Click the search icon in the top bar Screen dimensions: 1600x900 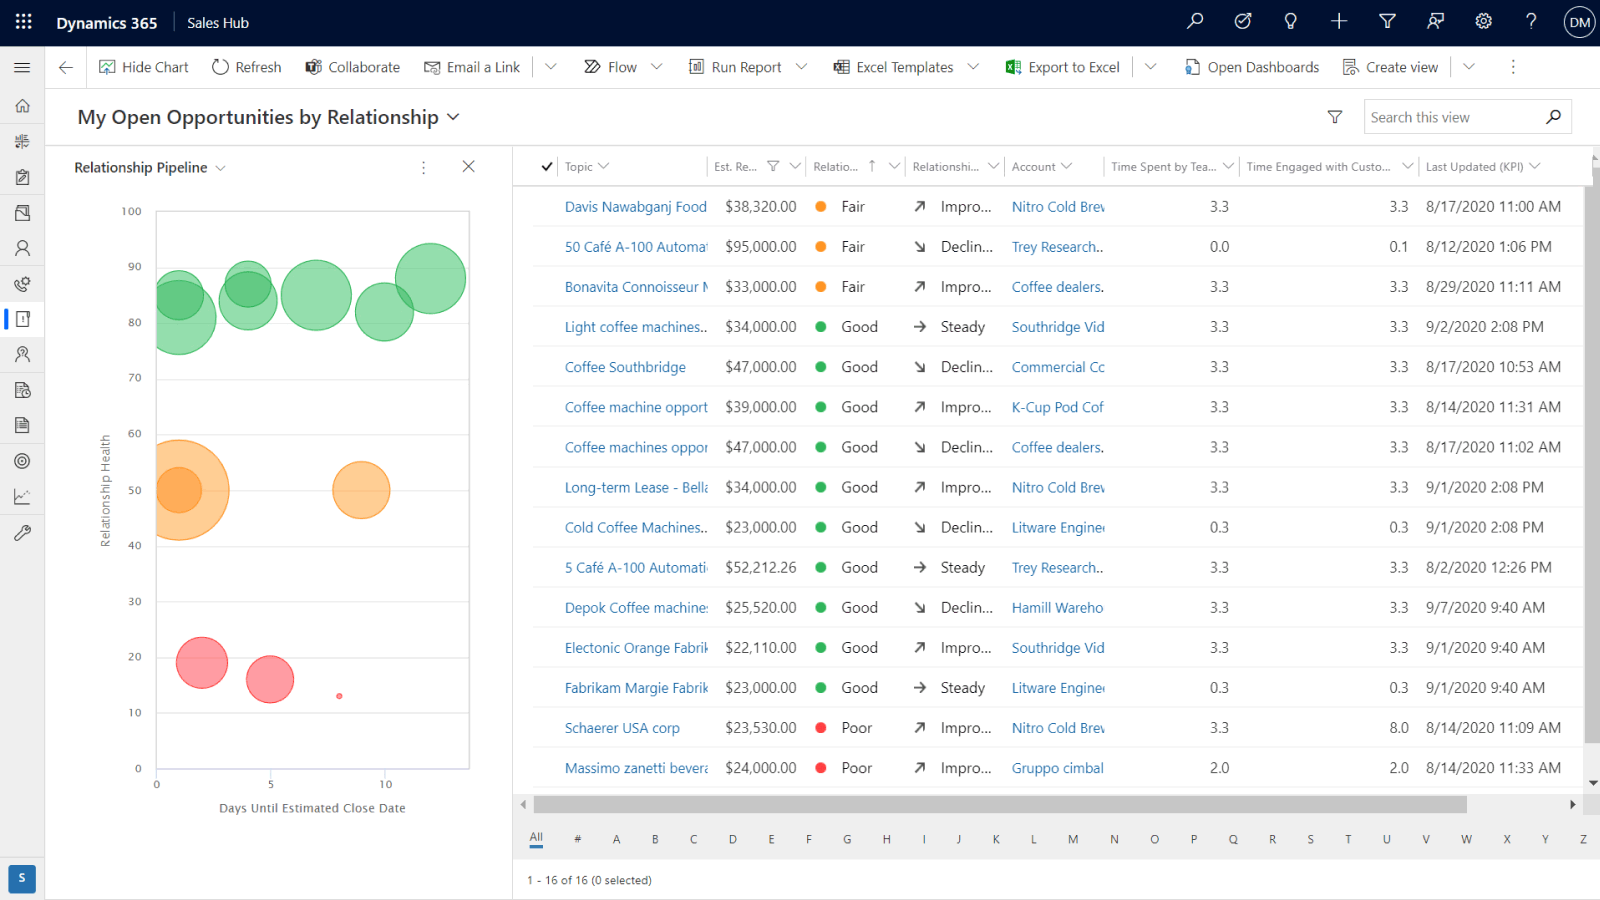[1194, 21]
